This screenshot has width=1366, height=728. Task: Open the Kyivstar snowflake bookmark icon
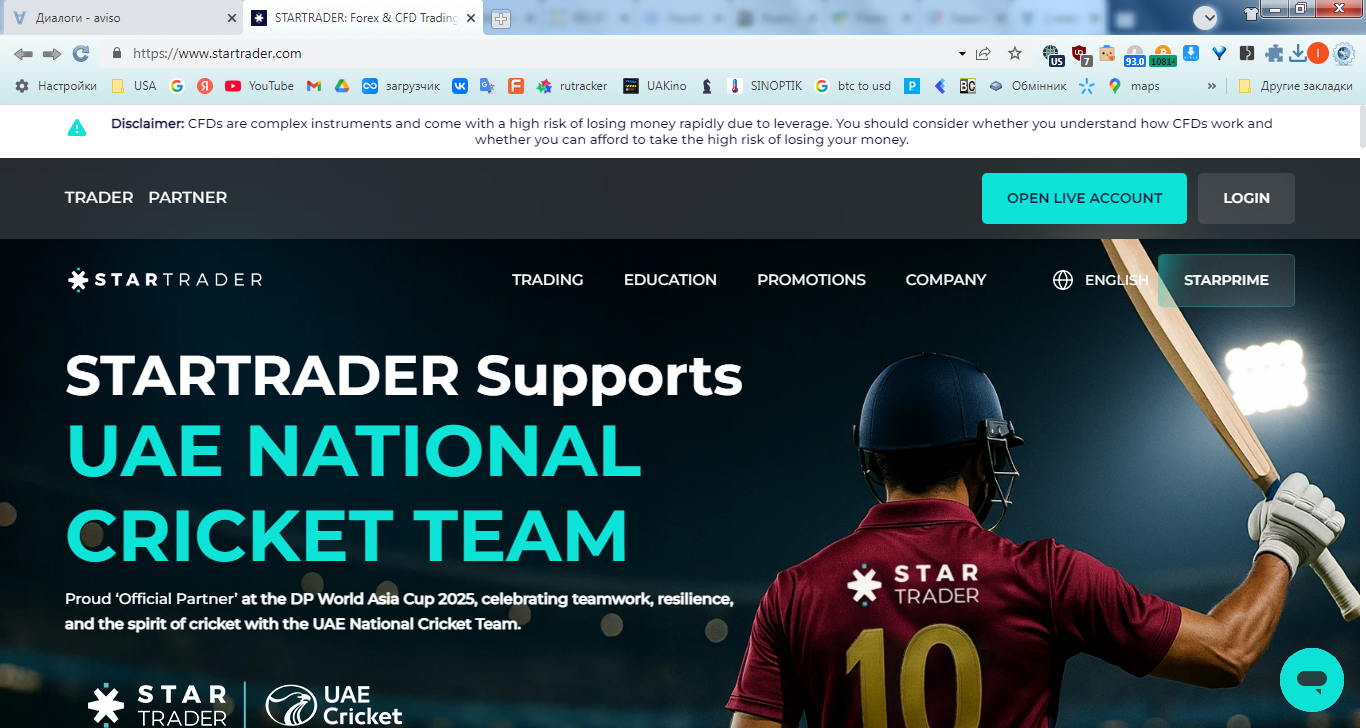pos(1087,86)
